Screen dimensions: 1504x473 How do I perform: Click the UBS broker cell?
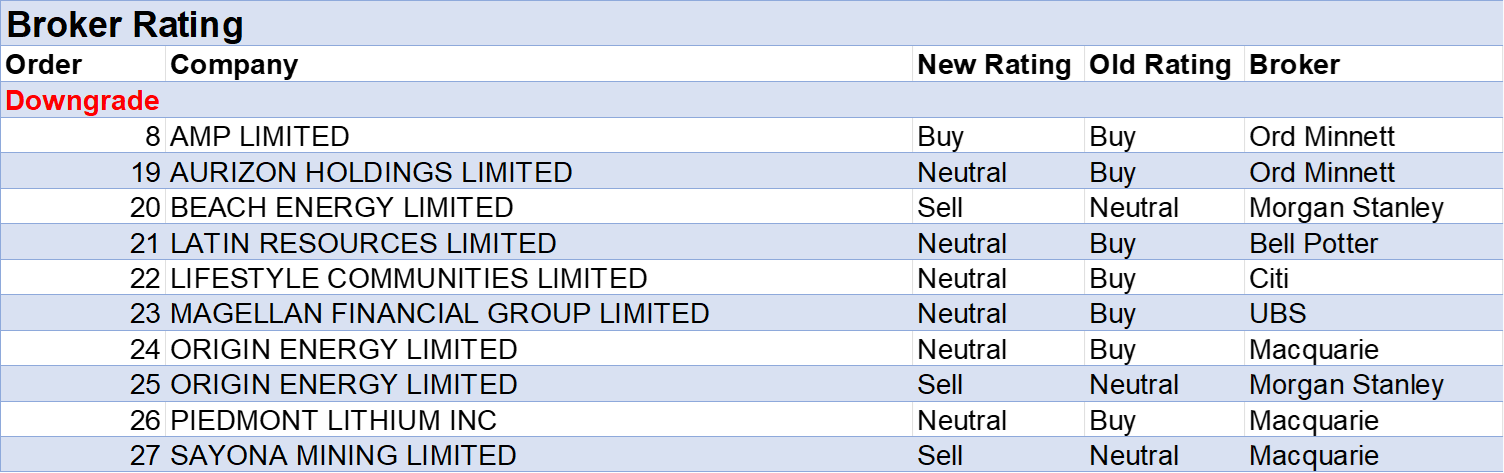point(1278,313)
